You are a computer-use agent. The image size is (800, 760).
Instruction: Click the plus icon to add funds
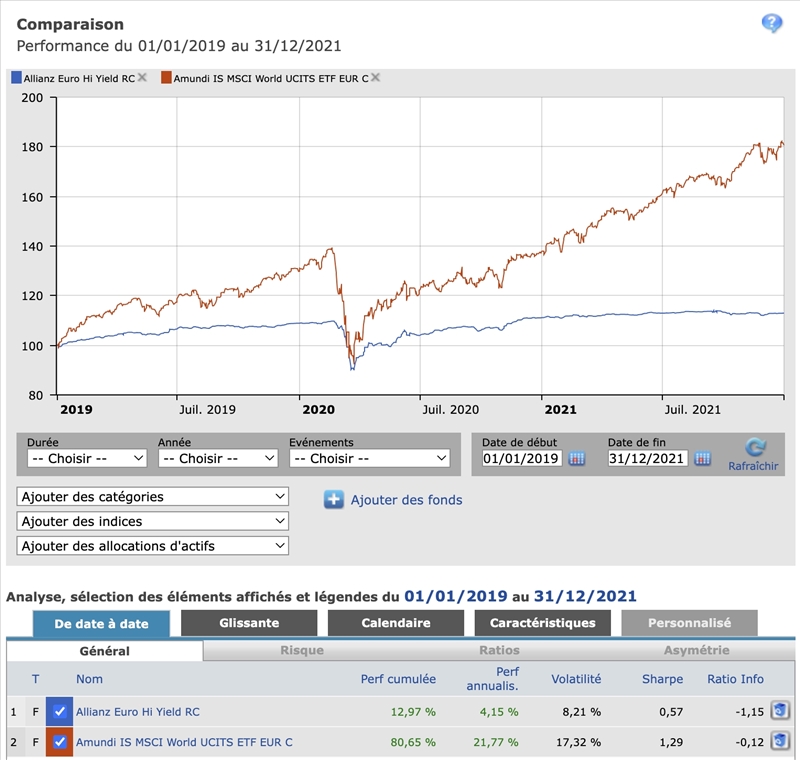(x=334, y=499)
